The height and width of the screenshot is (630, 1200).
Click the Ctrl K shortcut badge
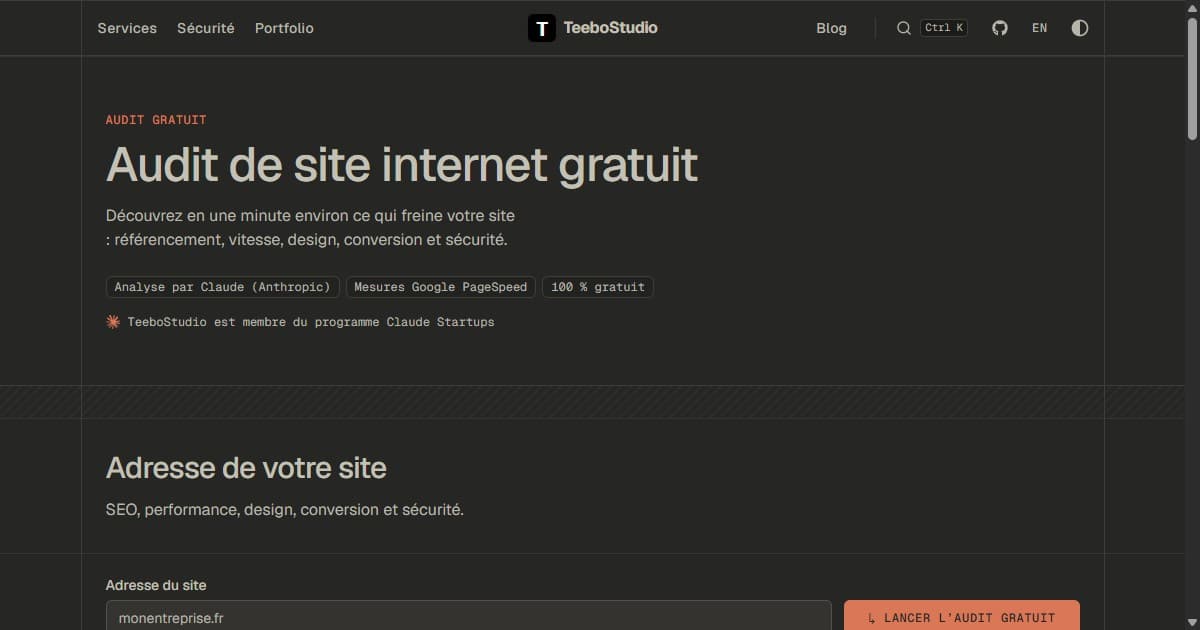tap(944, 28)
